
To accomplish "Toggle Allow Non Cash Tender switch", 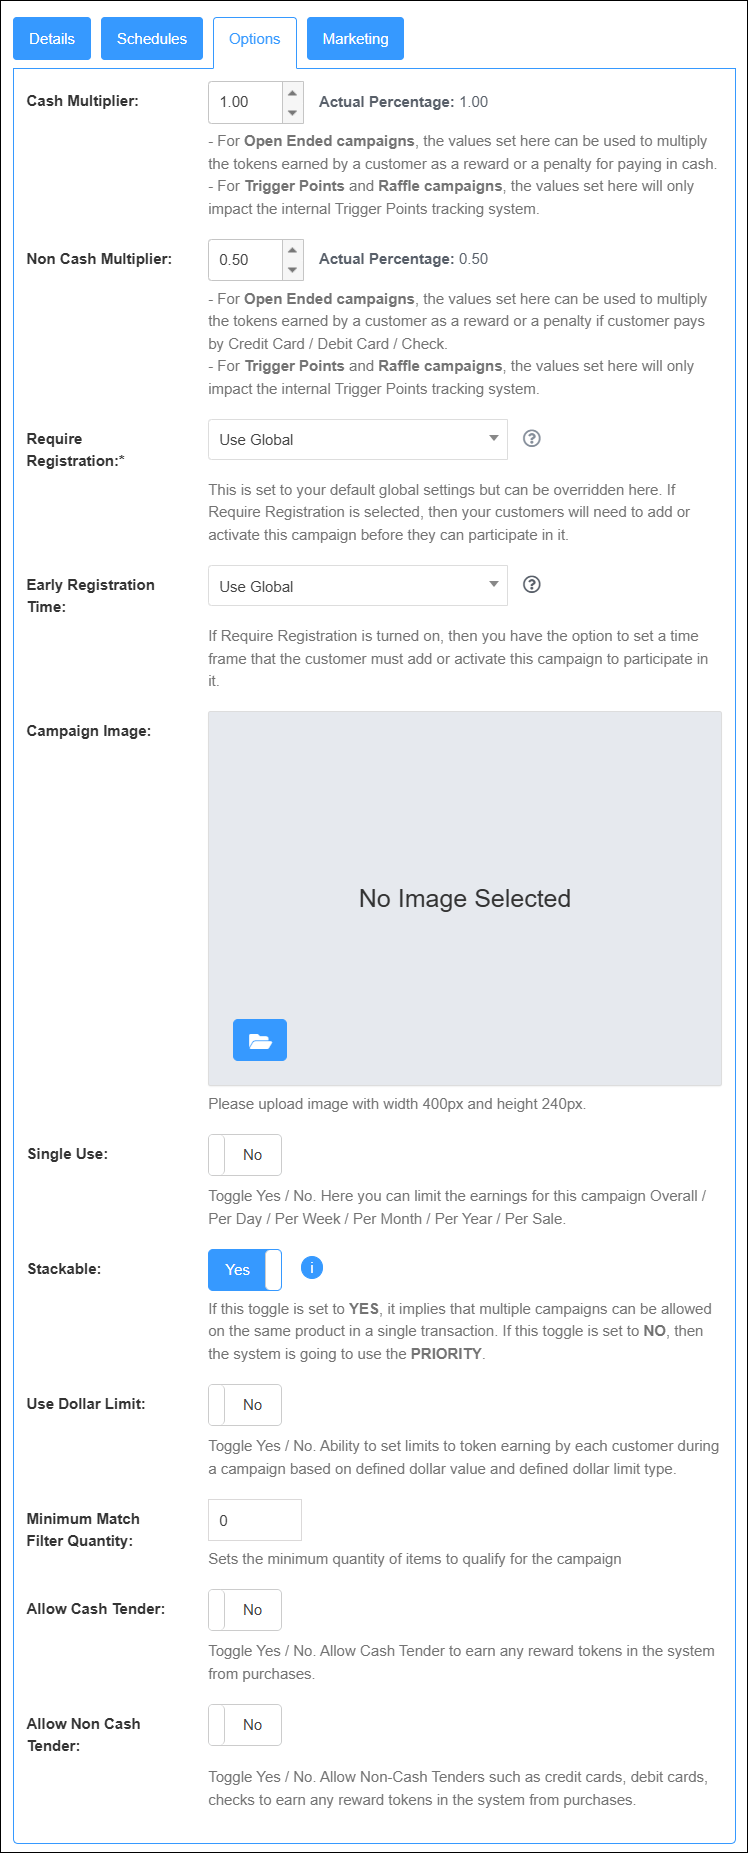I will click(245, 1725).
